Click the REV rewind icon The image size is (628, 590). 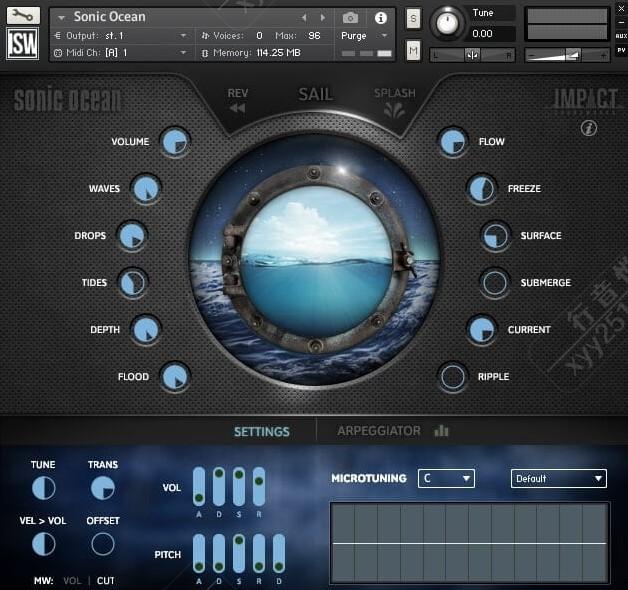[x=238, y=108]
